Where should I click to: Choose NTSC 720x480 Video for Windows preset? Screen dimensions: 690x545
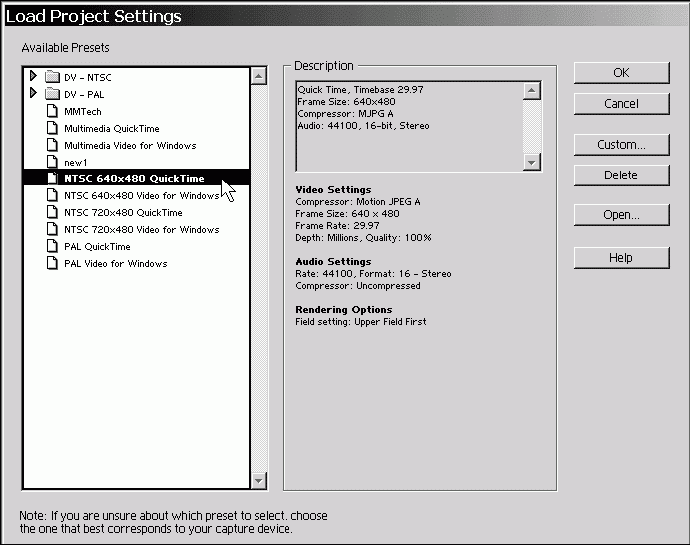(x=141, y=230)
